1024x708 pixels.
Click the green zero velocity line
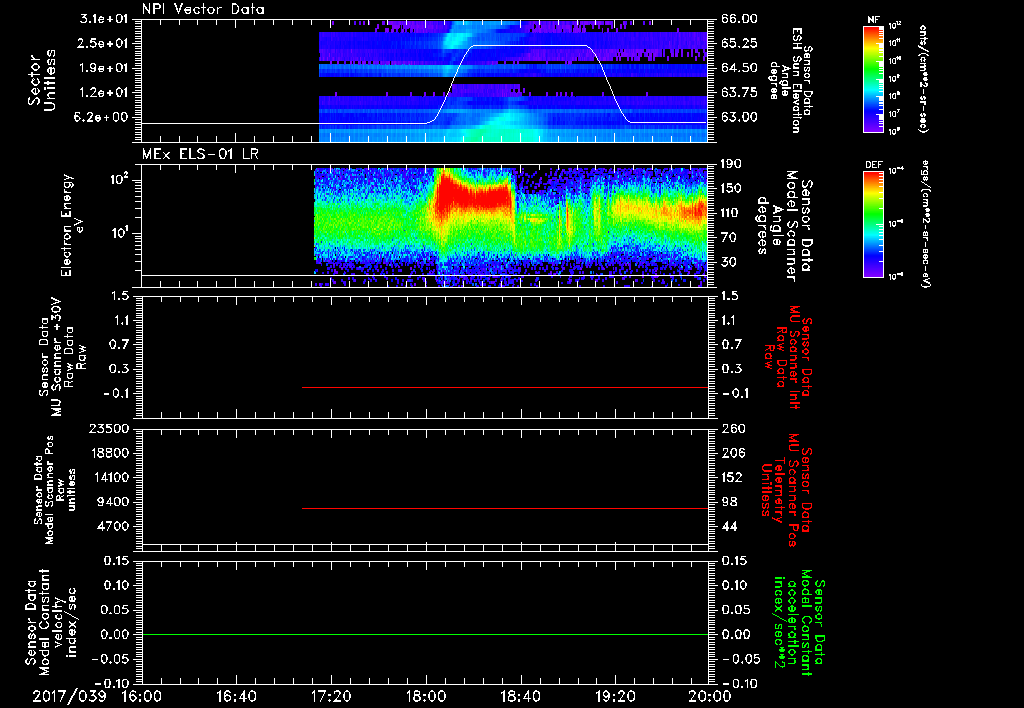click(425, 634)
